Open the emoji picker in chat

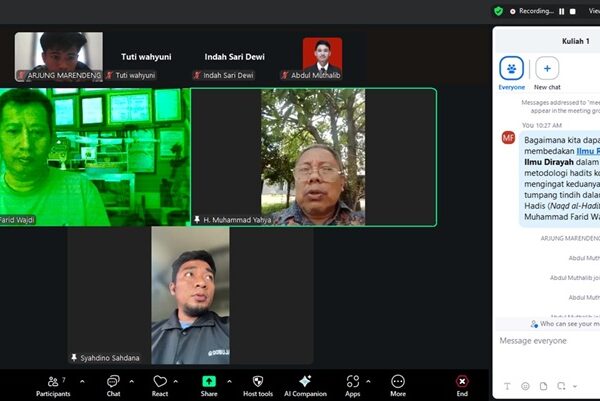(525, 386)
